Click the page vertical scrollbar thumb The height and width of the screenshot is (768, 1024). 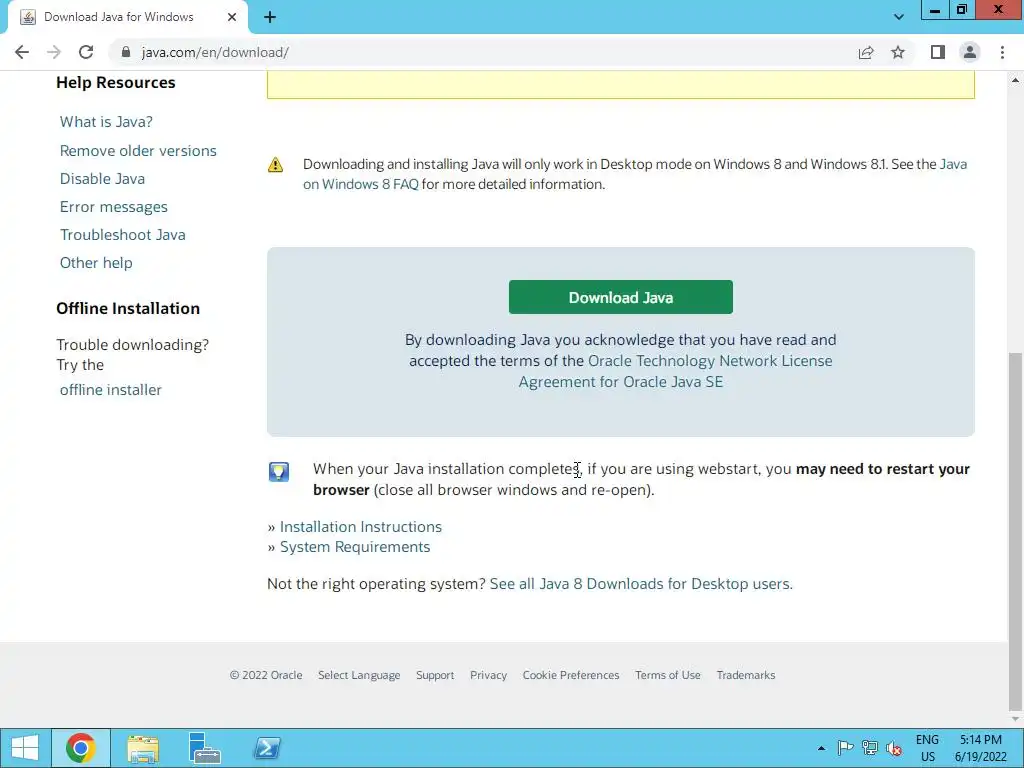[x=1016, y=530]
